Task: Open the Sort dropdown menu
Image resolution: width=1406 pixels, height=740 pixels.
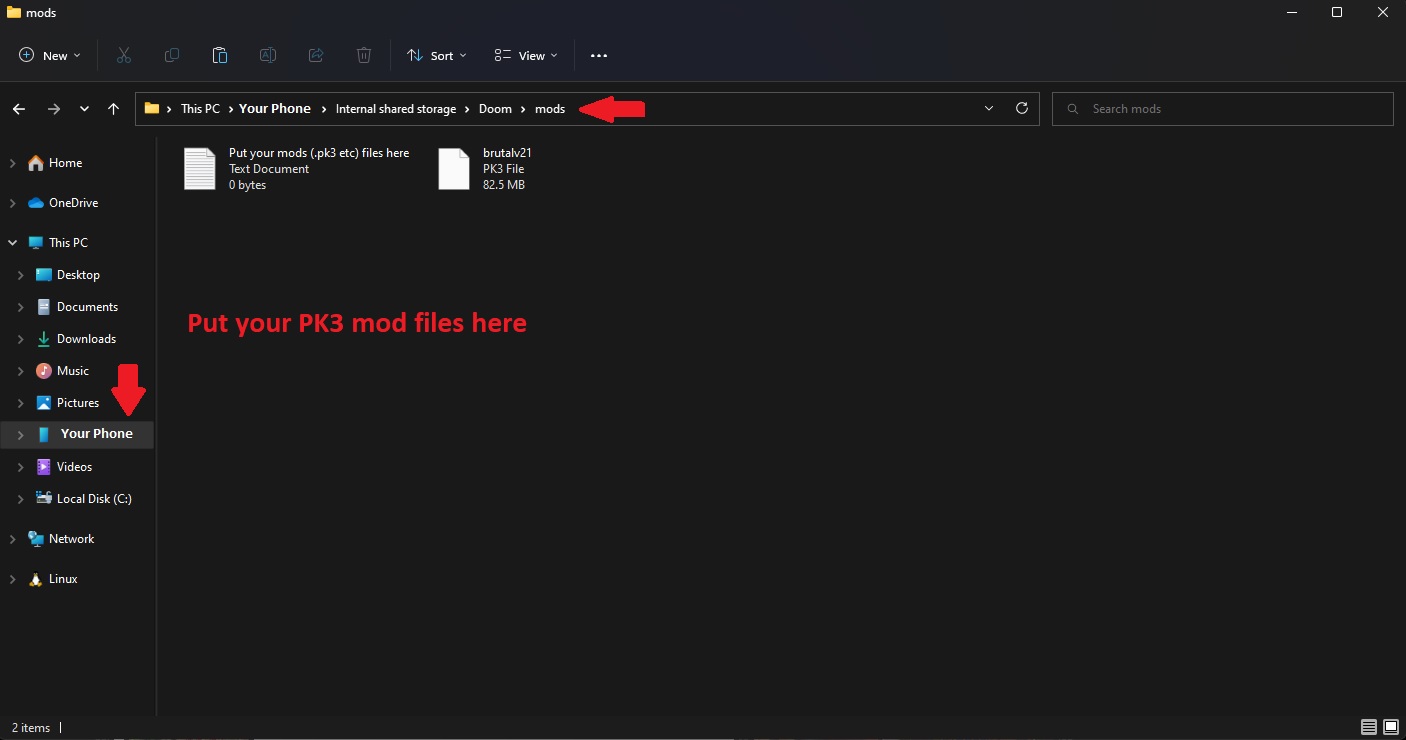Action: 437,56
